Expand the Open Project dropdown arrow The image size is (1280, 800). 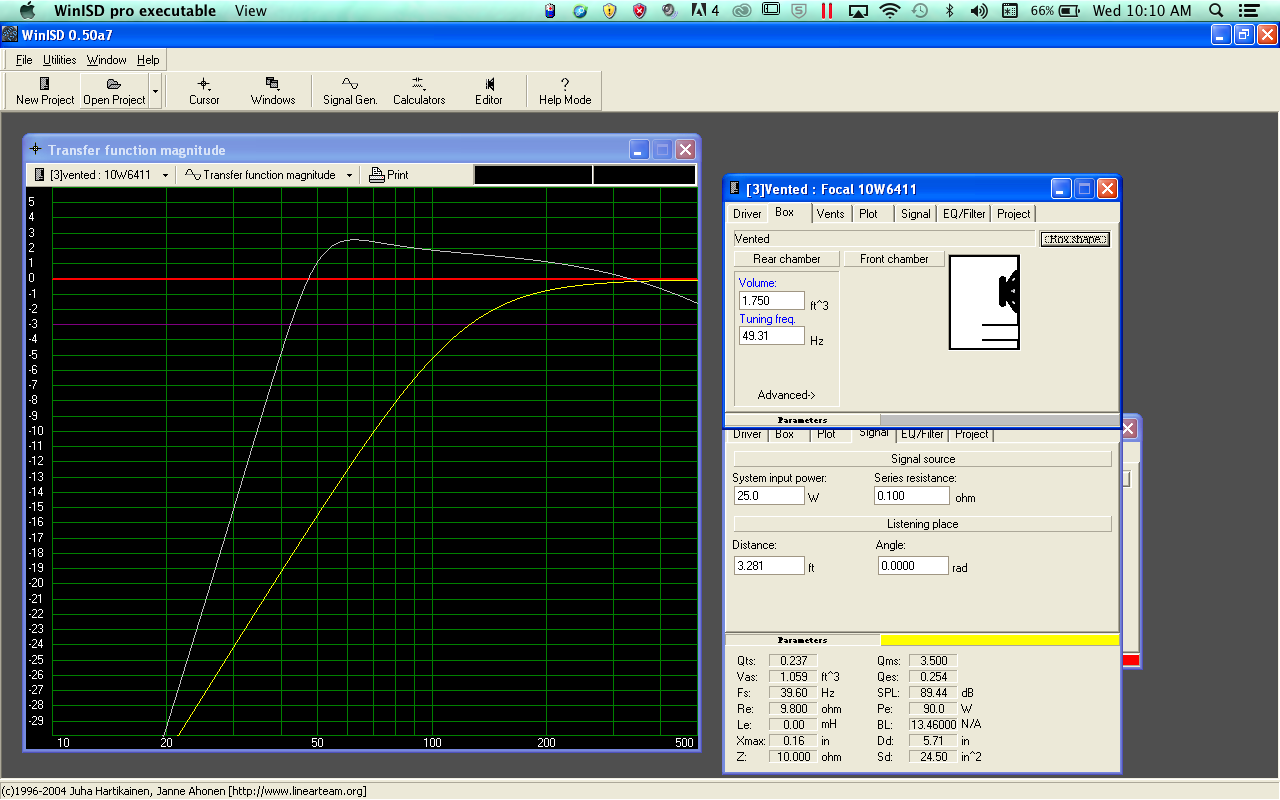tap(155, 91)
